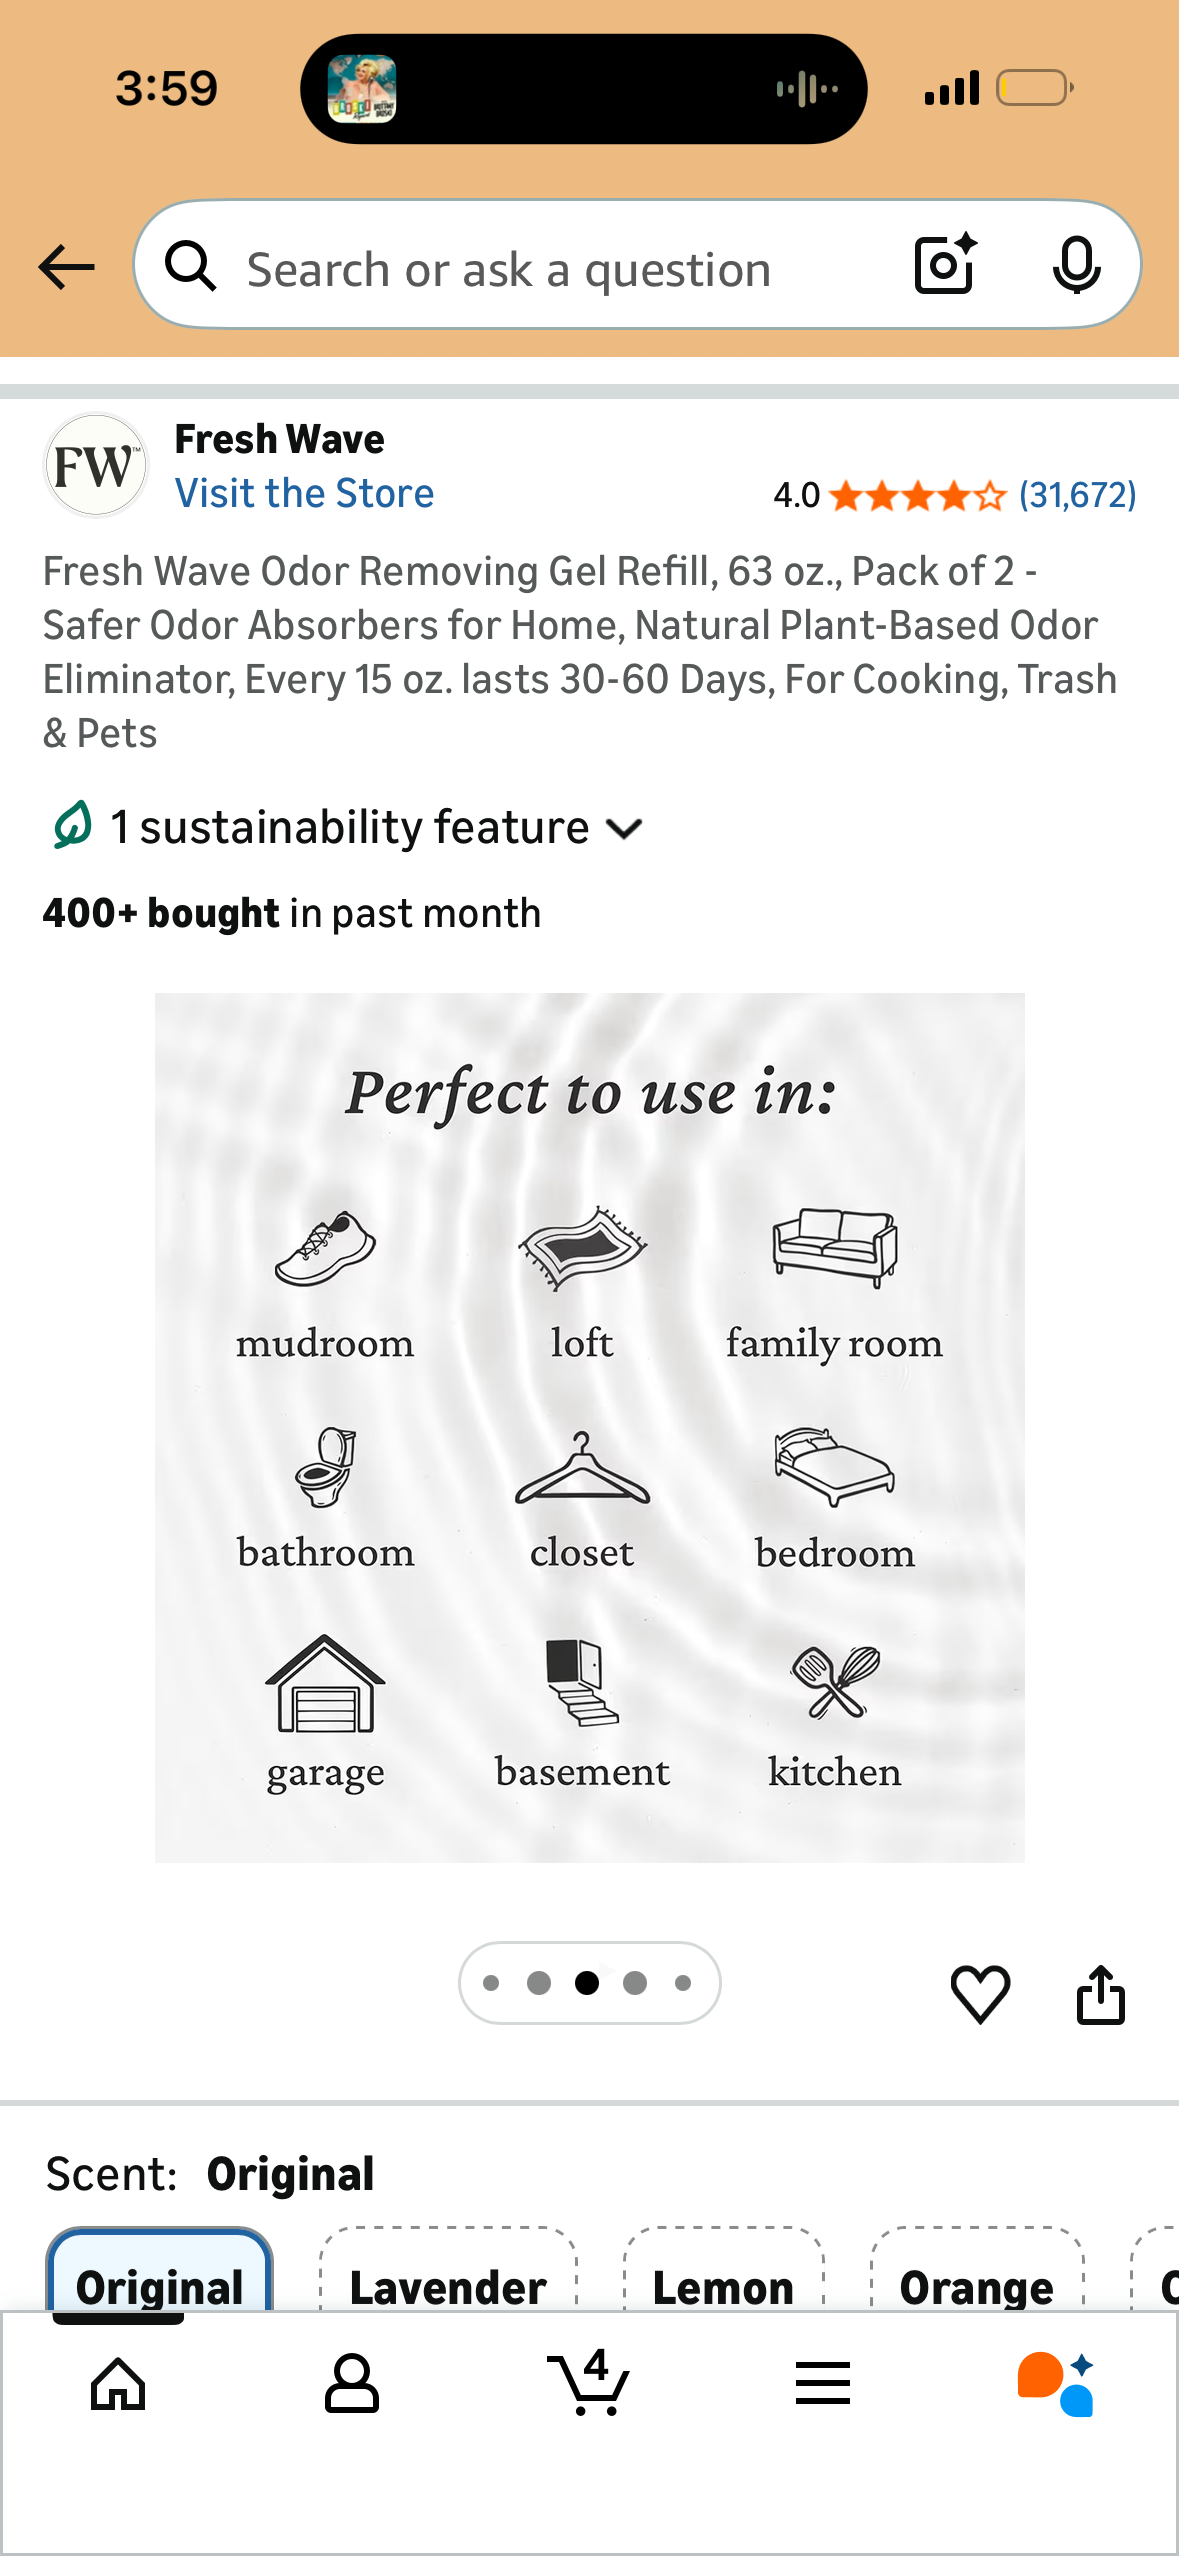This screenshot has width=1179, height=2556.
Task: Add product to wish list heart
Action: pos(980,1993)
